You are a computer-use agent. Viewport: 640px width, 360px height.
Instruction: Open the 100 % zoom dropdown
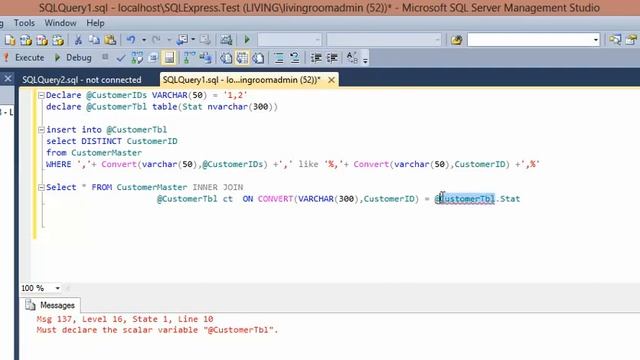(x=58, y=288)
